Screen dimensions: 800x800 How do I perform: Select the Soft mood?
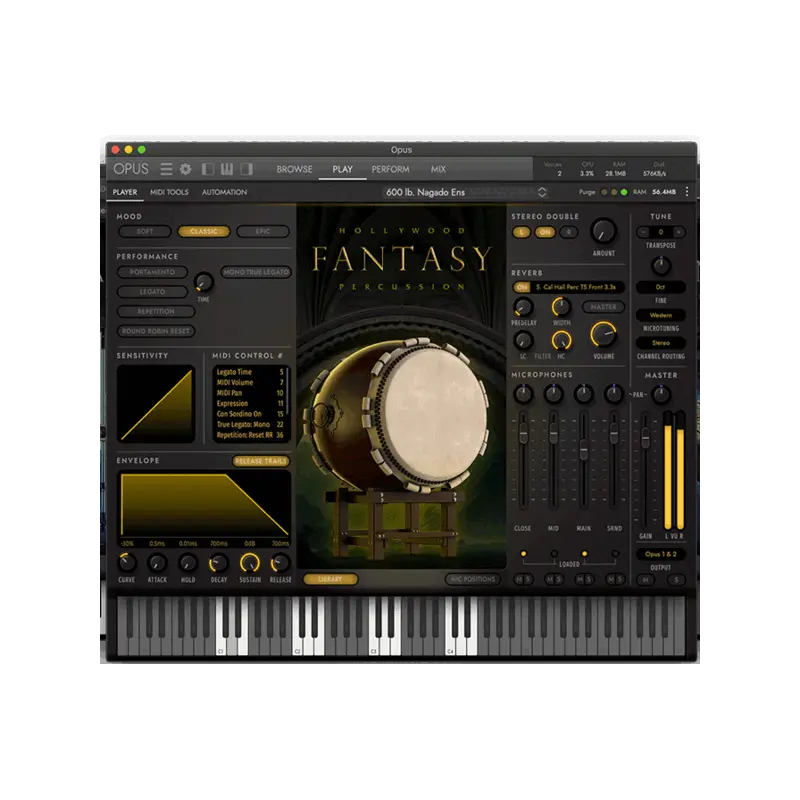145,232
